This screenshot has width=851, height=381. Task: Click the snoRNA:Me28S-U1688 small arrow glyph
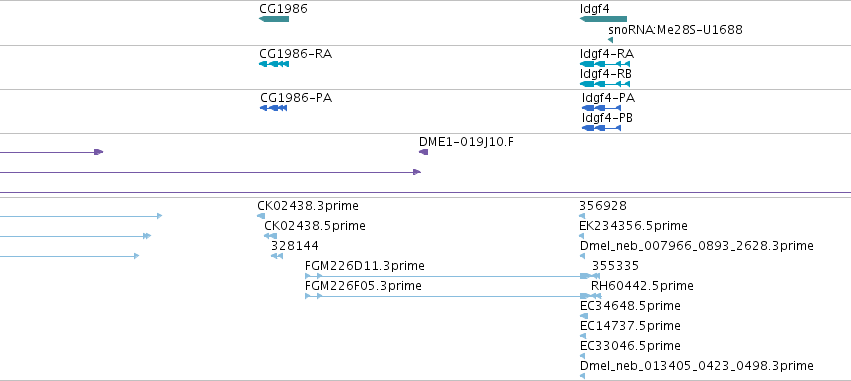(x=611, y=40)
